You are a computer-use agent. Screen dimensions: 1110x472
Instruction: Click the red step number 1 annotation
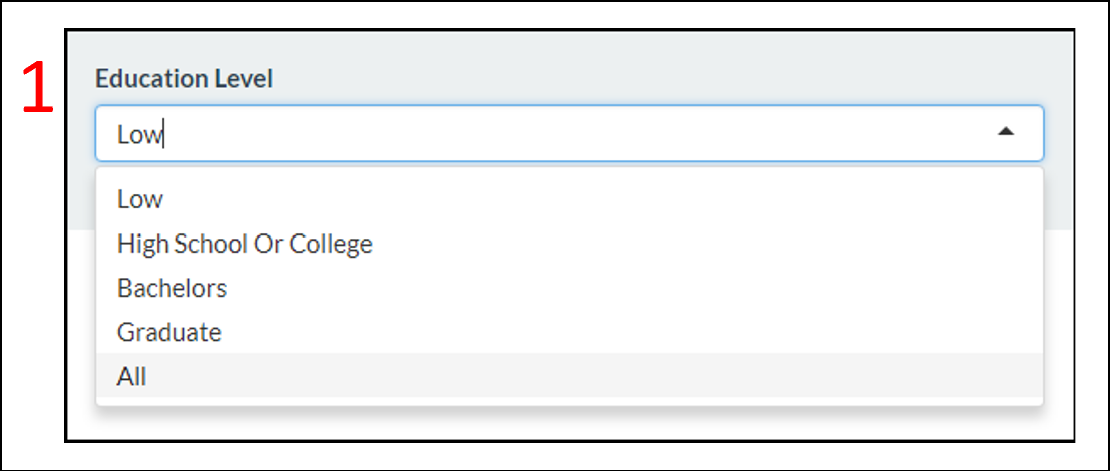pos(38,90)
